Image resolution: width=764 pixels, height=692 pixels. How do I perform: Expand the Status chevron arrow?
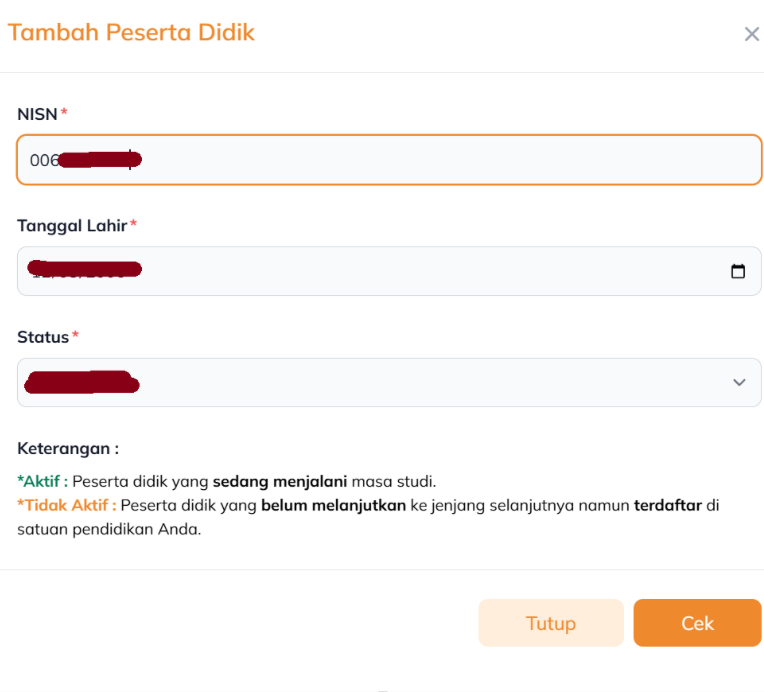tap(739, 382)
